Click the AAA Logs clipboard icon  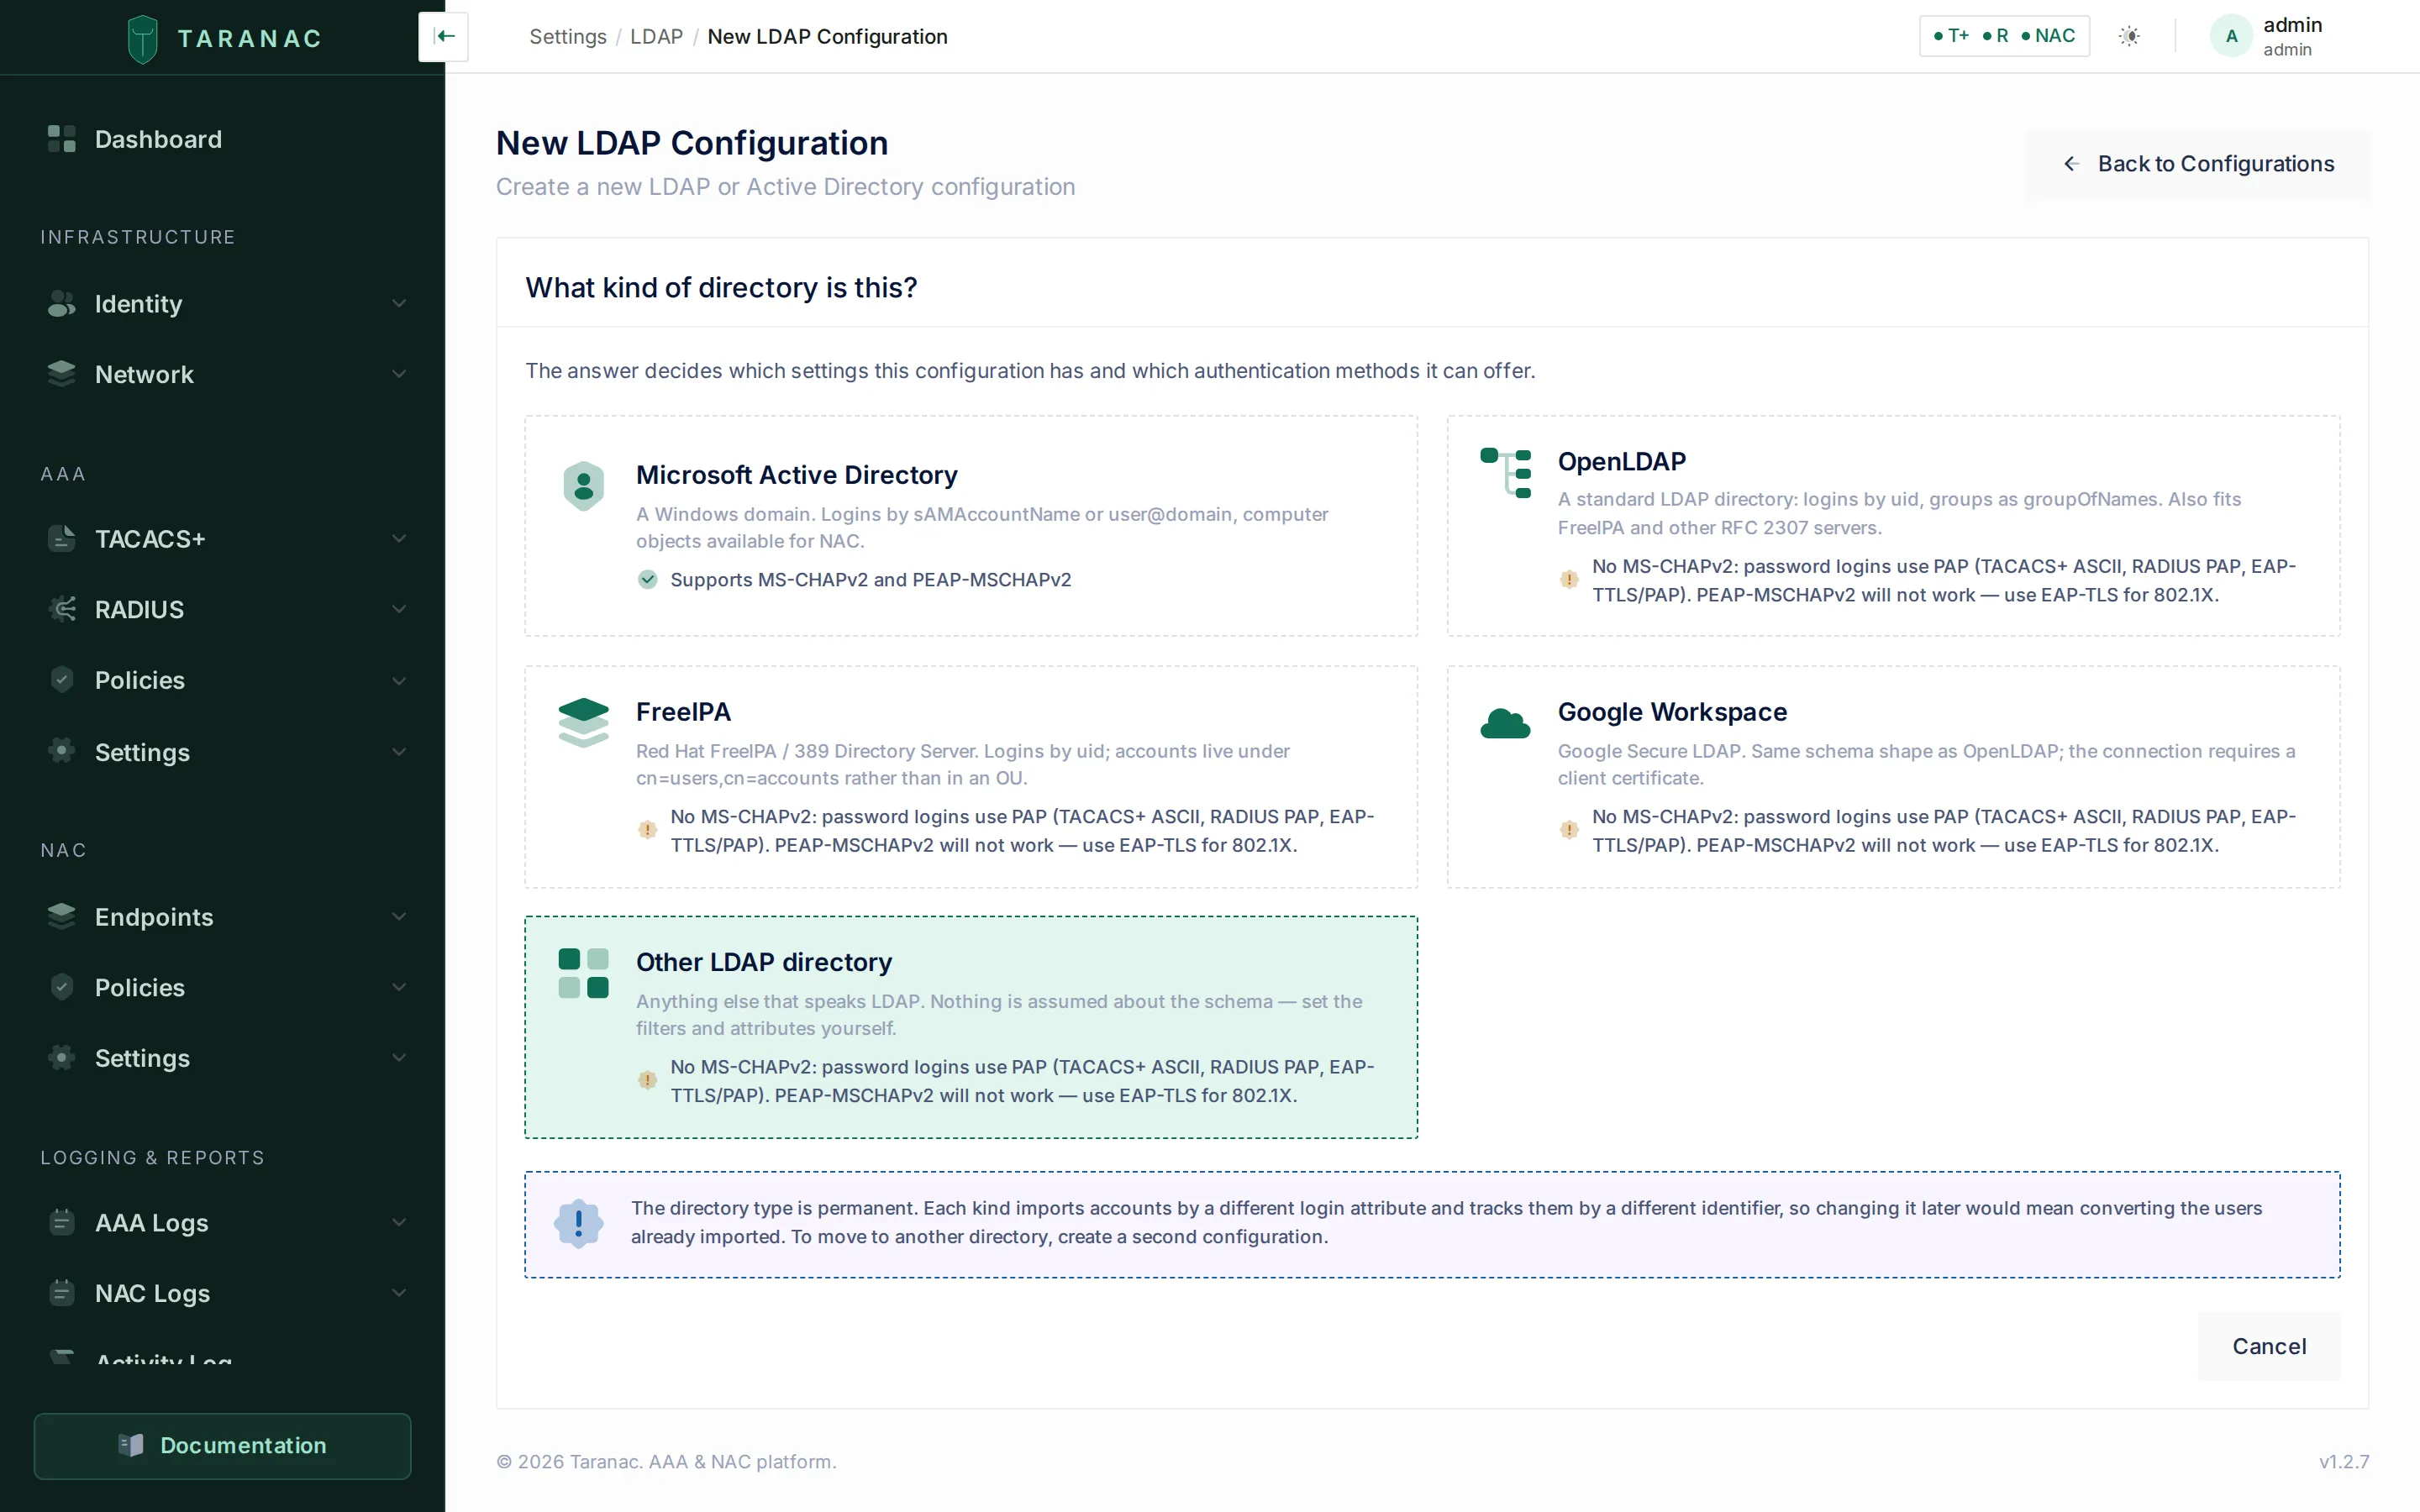pyautogui.click(x=62, y=1222)
